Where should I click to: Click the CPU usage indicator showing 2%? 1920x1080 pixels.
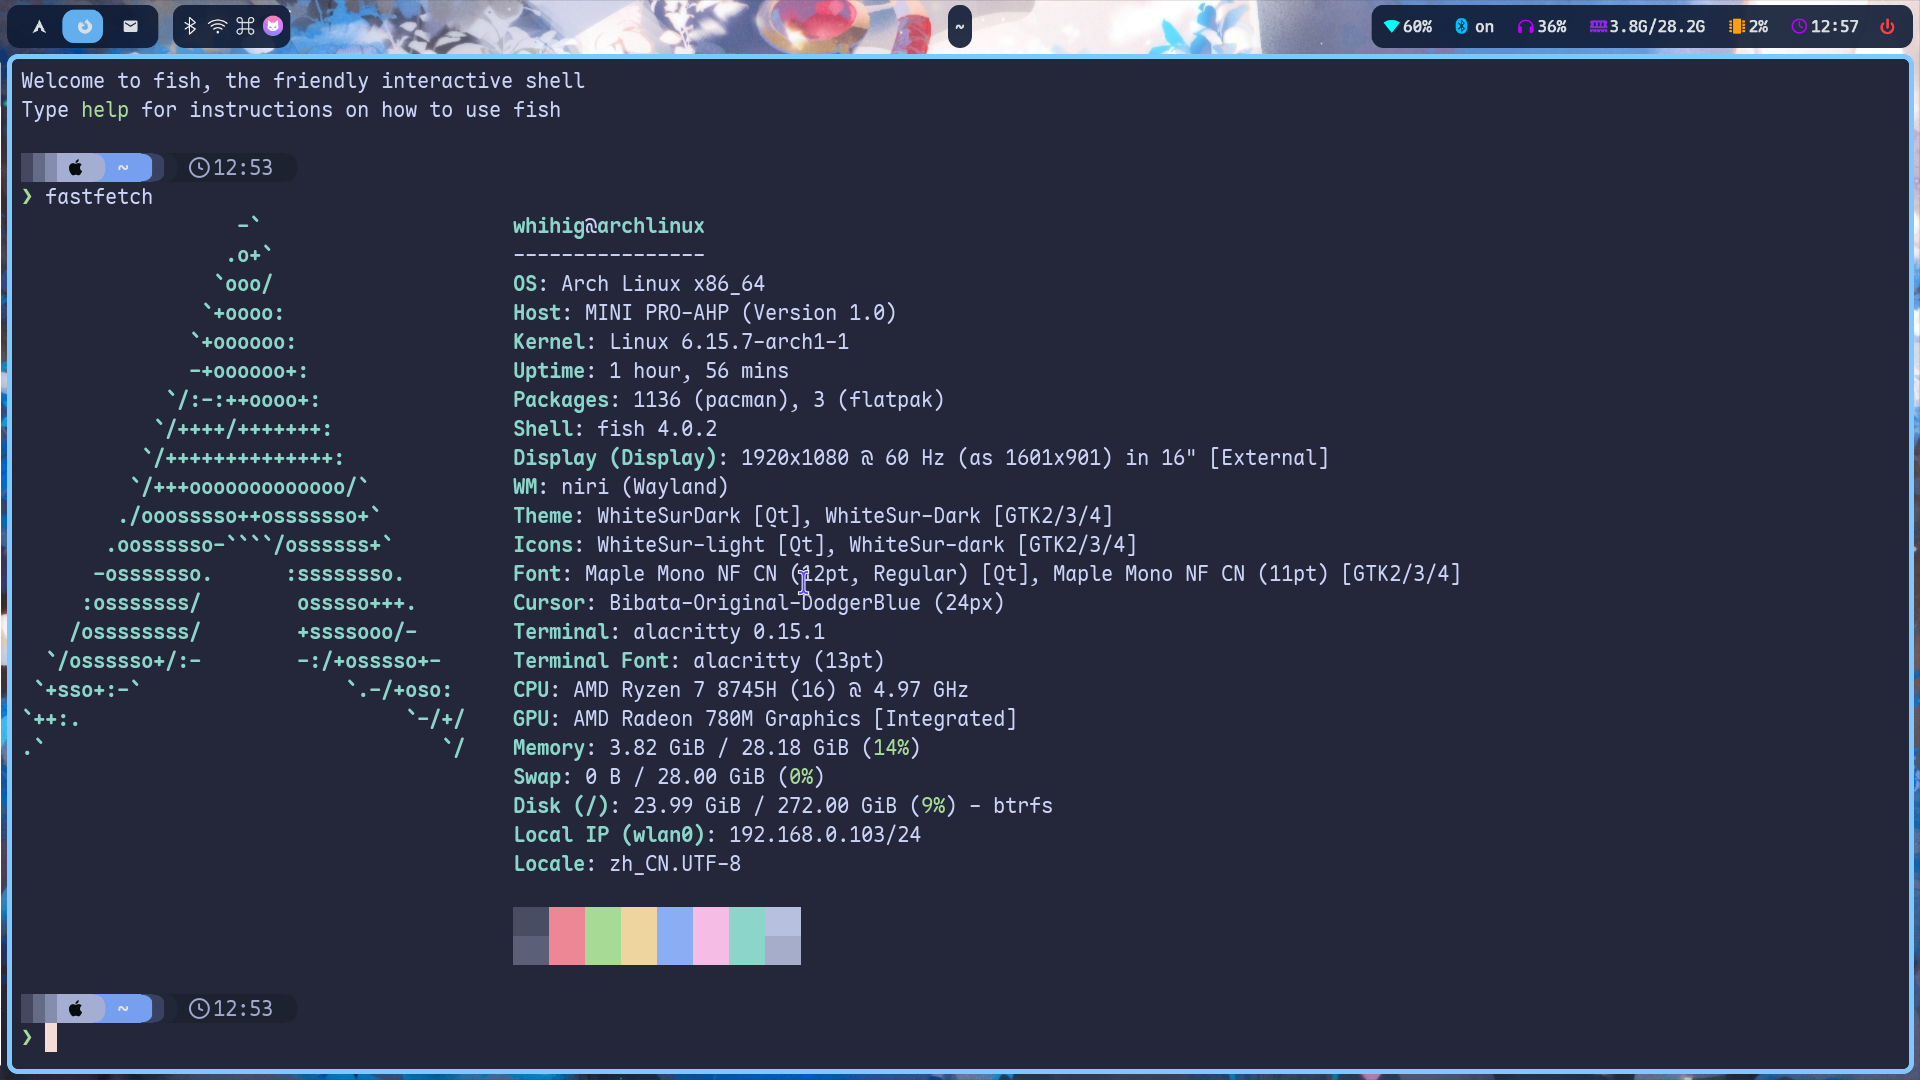coord(1749,26)
